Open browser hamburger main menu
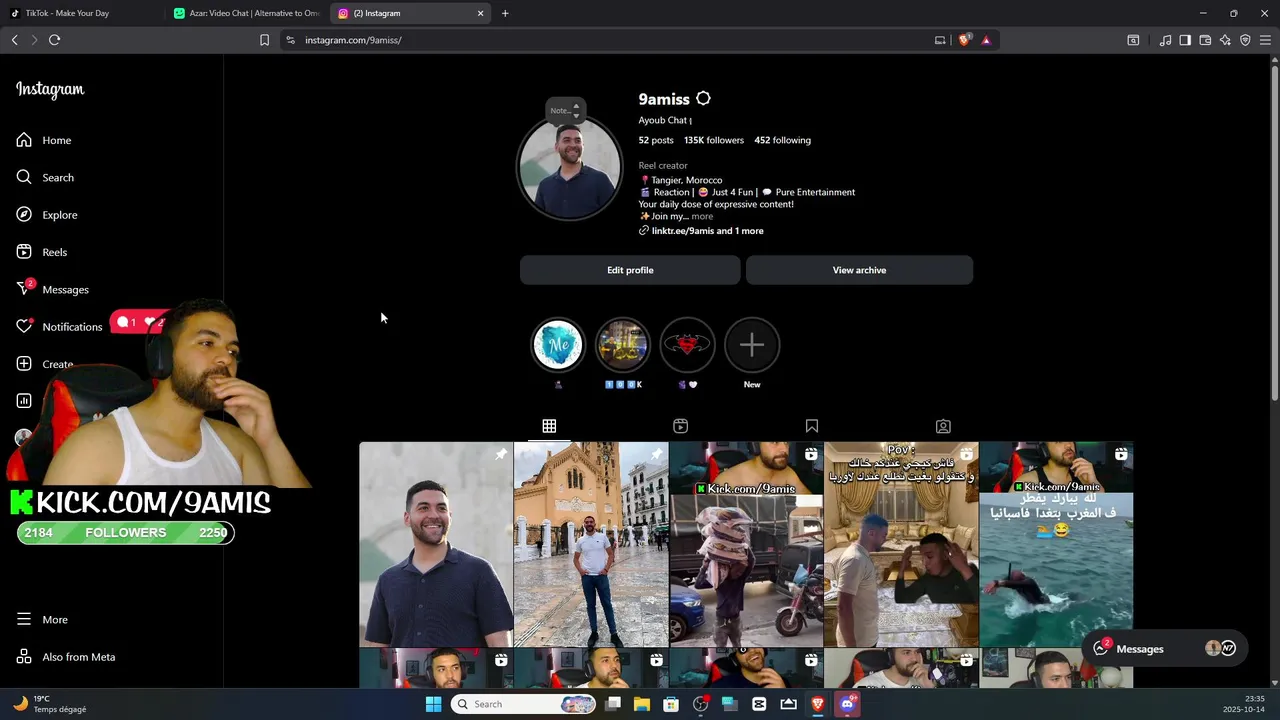 pos(1265,40)
